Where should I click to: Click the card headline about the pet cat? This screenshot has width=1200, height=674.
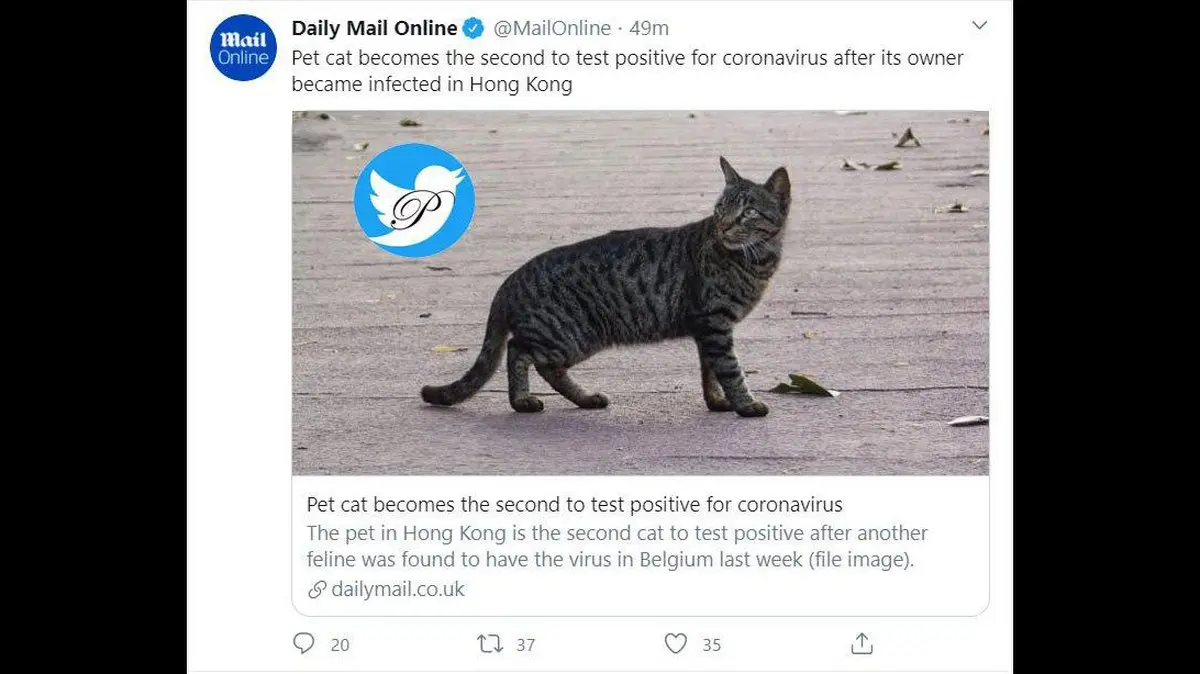click(574, 504)
